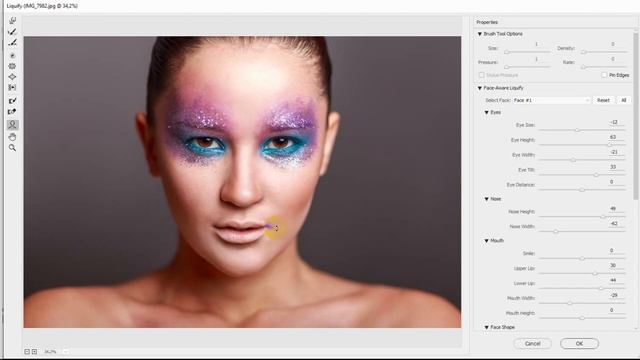Click the brush Pressure slider handle

click(x=507, y=67)
